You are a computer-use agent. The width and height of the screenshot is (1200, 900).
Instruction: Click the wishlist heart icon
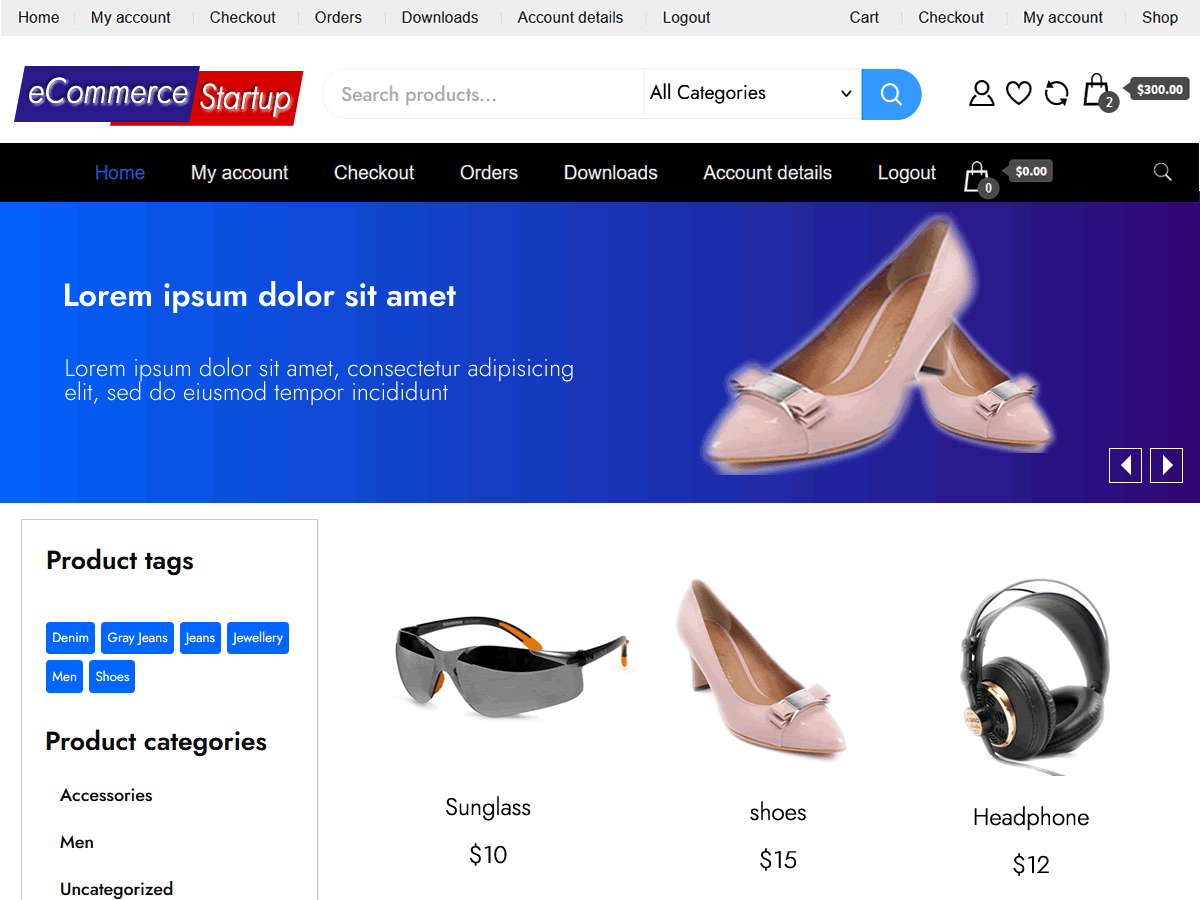tap(1018, 92)
